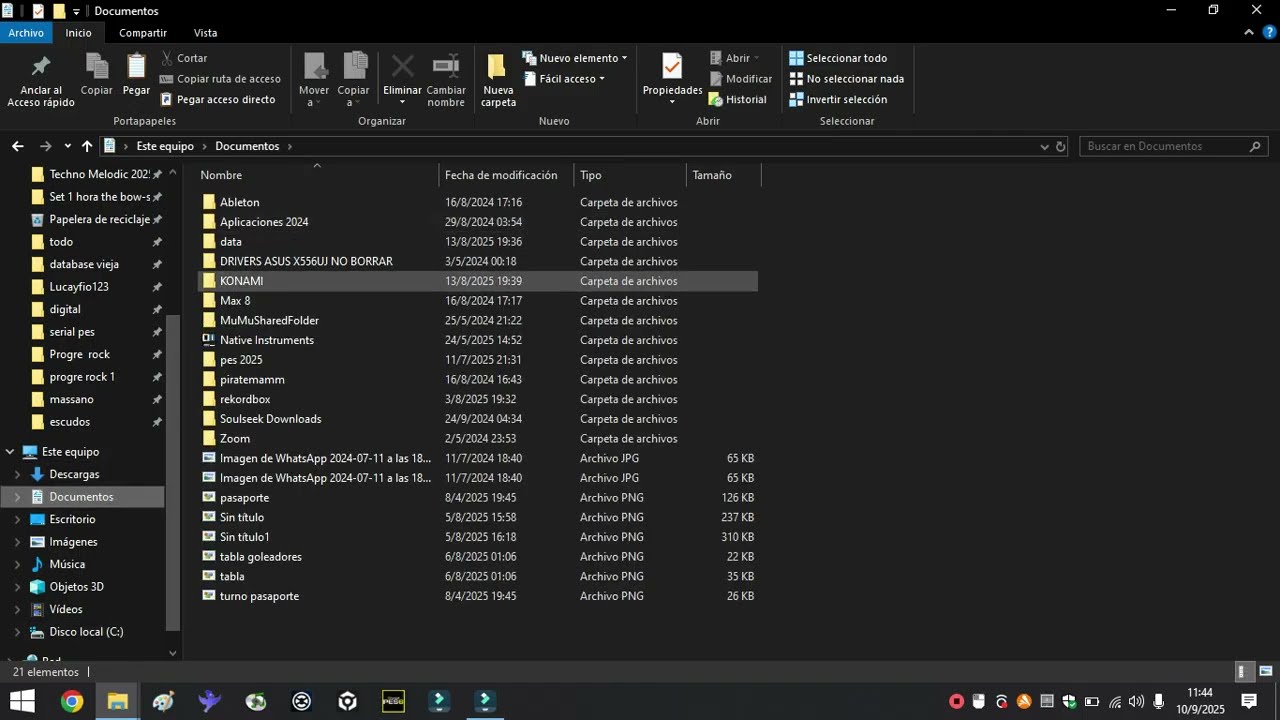Viewport: 1280px width, 720px height.
Task: Collapse the ribbon with the chevron
Action: [x=1247, y=33]
